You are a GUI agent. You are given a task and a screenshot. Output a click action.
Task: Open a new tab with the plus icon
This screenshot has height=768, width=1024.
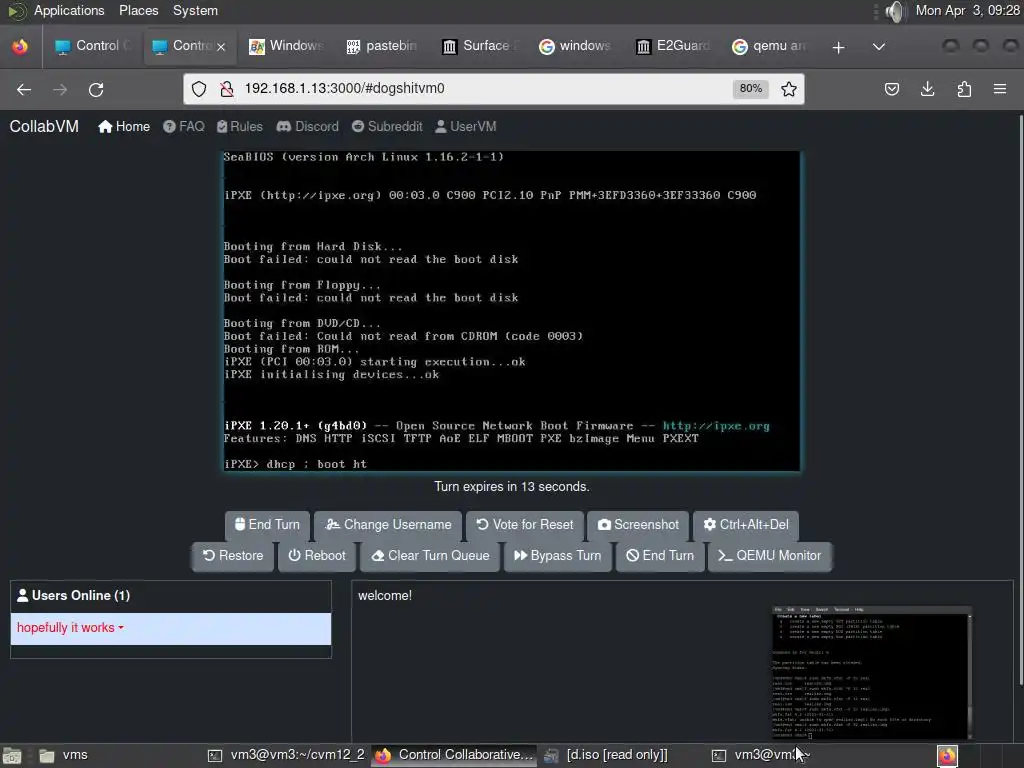click(839, 47)
